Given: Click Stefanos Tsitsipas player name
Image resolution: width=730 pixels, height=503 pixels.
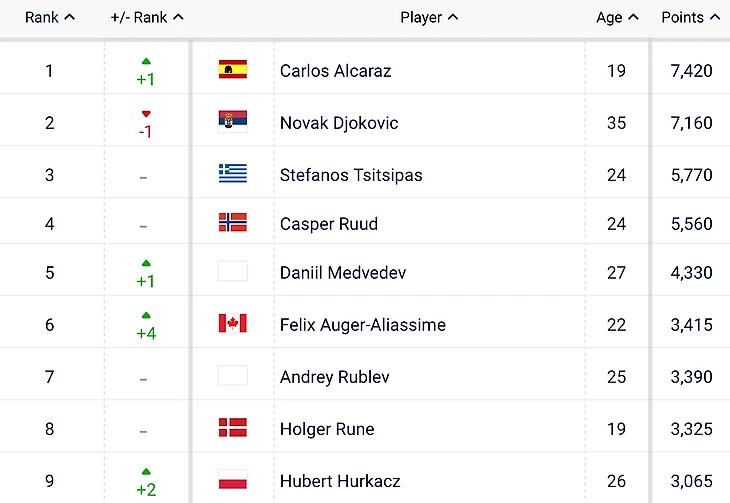Looking at the screenshot, I should point(351,175).
